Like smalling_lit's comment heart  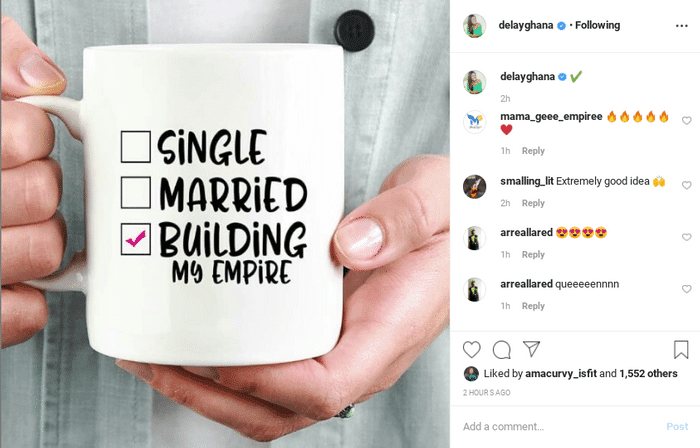687,185
